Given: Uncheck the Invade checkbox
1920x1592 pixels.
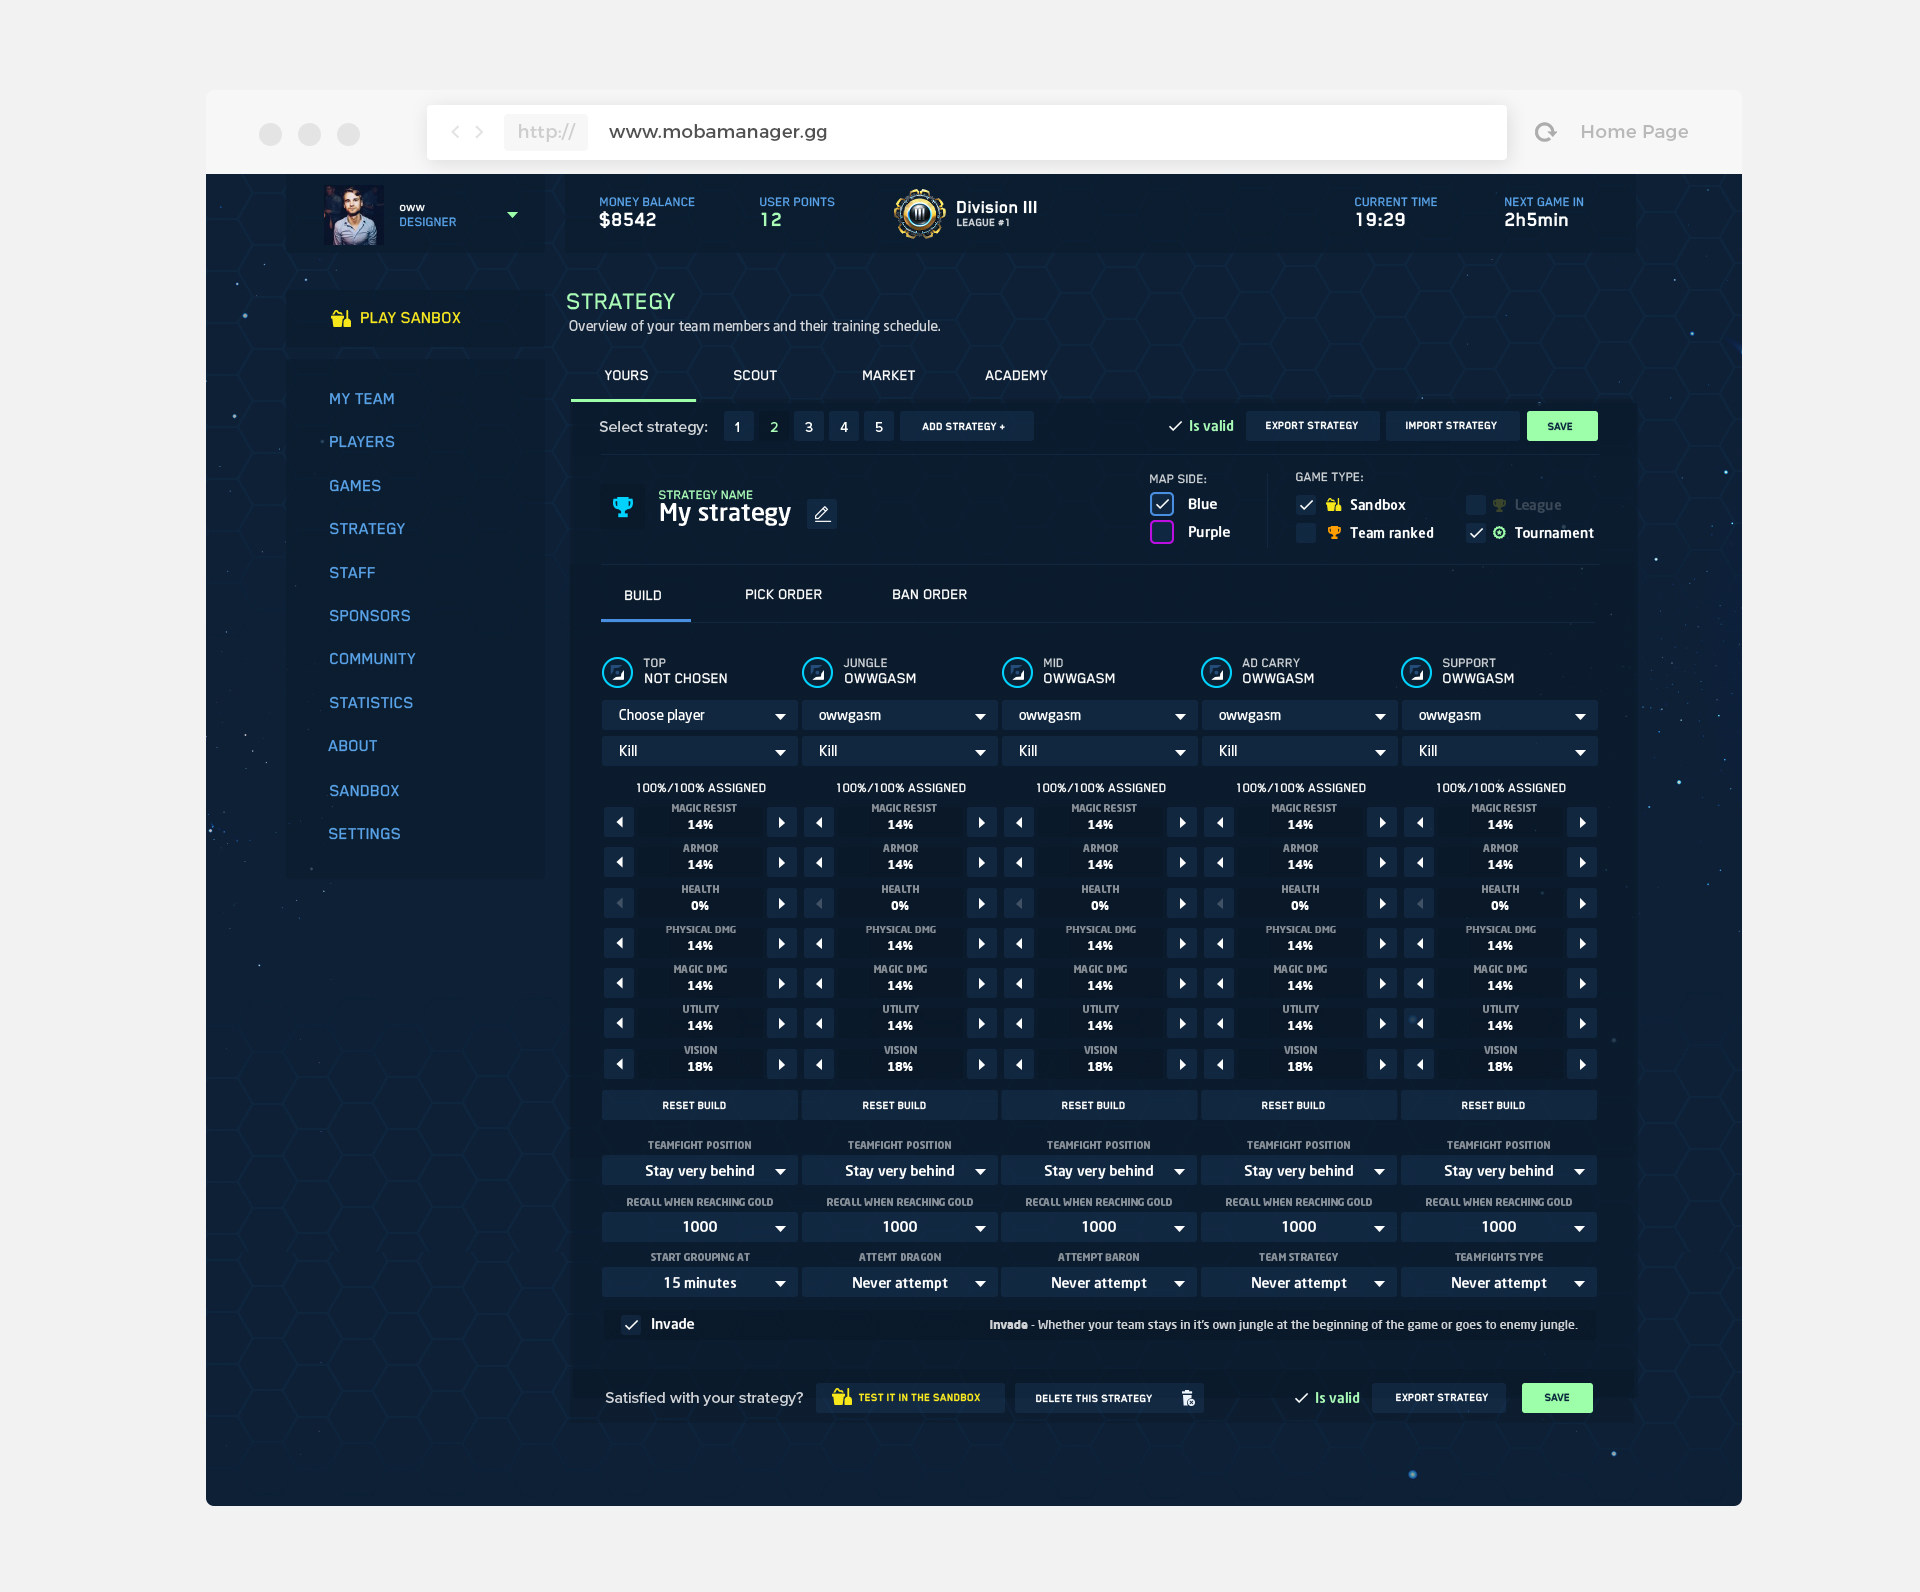Looking at the screenshot, I should point(631,1324).
